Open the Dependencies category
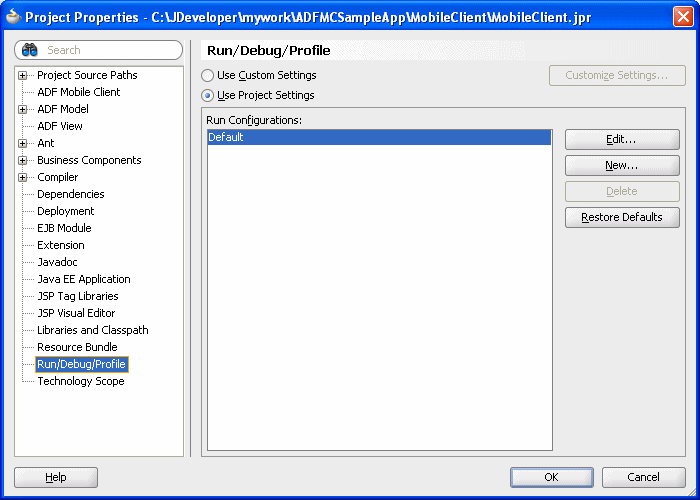This screenshot has width=700, height=500. pos(71,194)
